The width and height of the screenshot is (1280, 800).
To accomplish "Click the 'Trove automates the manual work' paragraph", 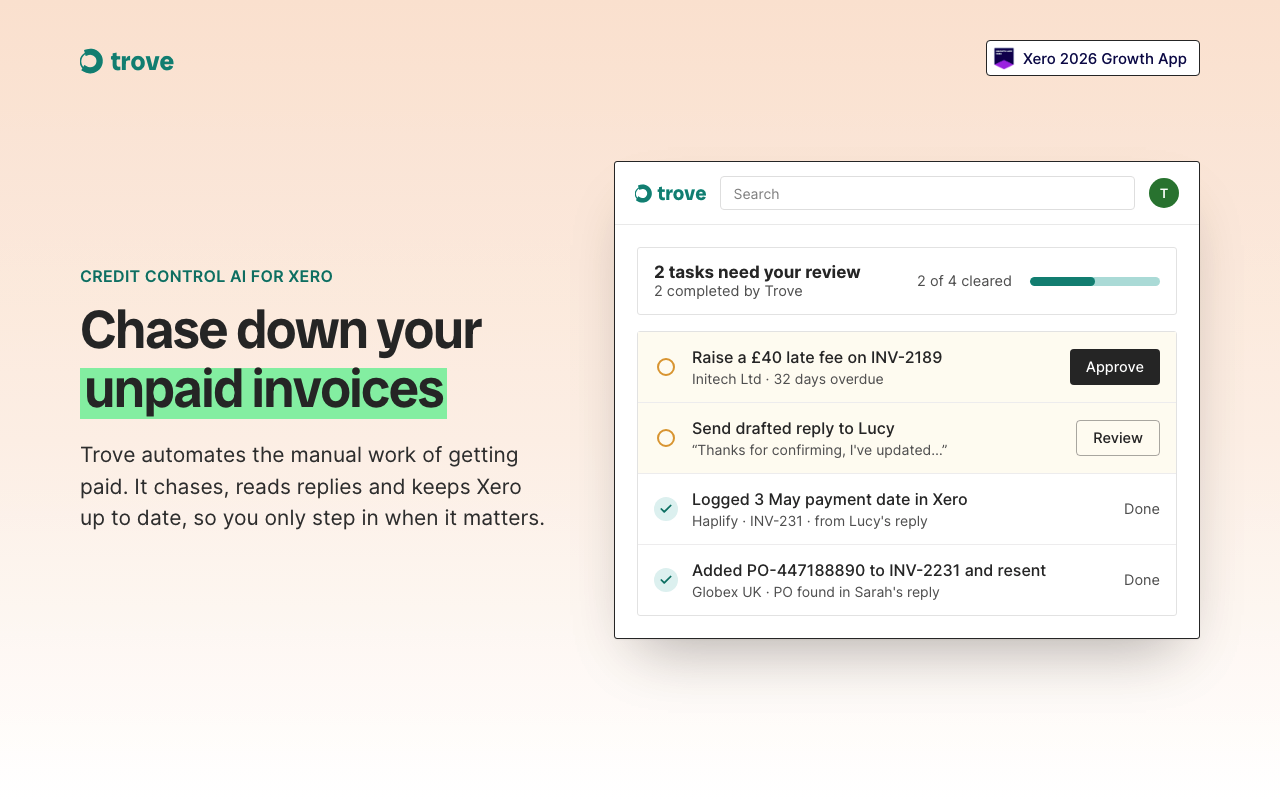I will 313,487.
